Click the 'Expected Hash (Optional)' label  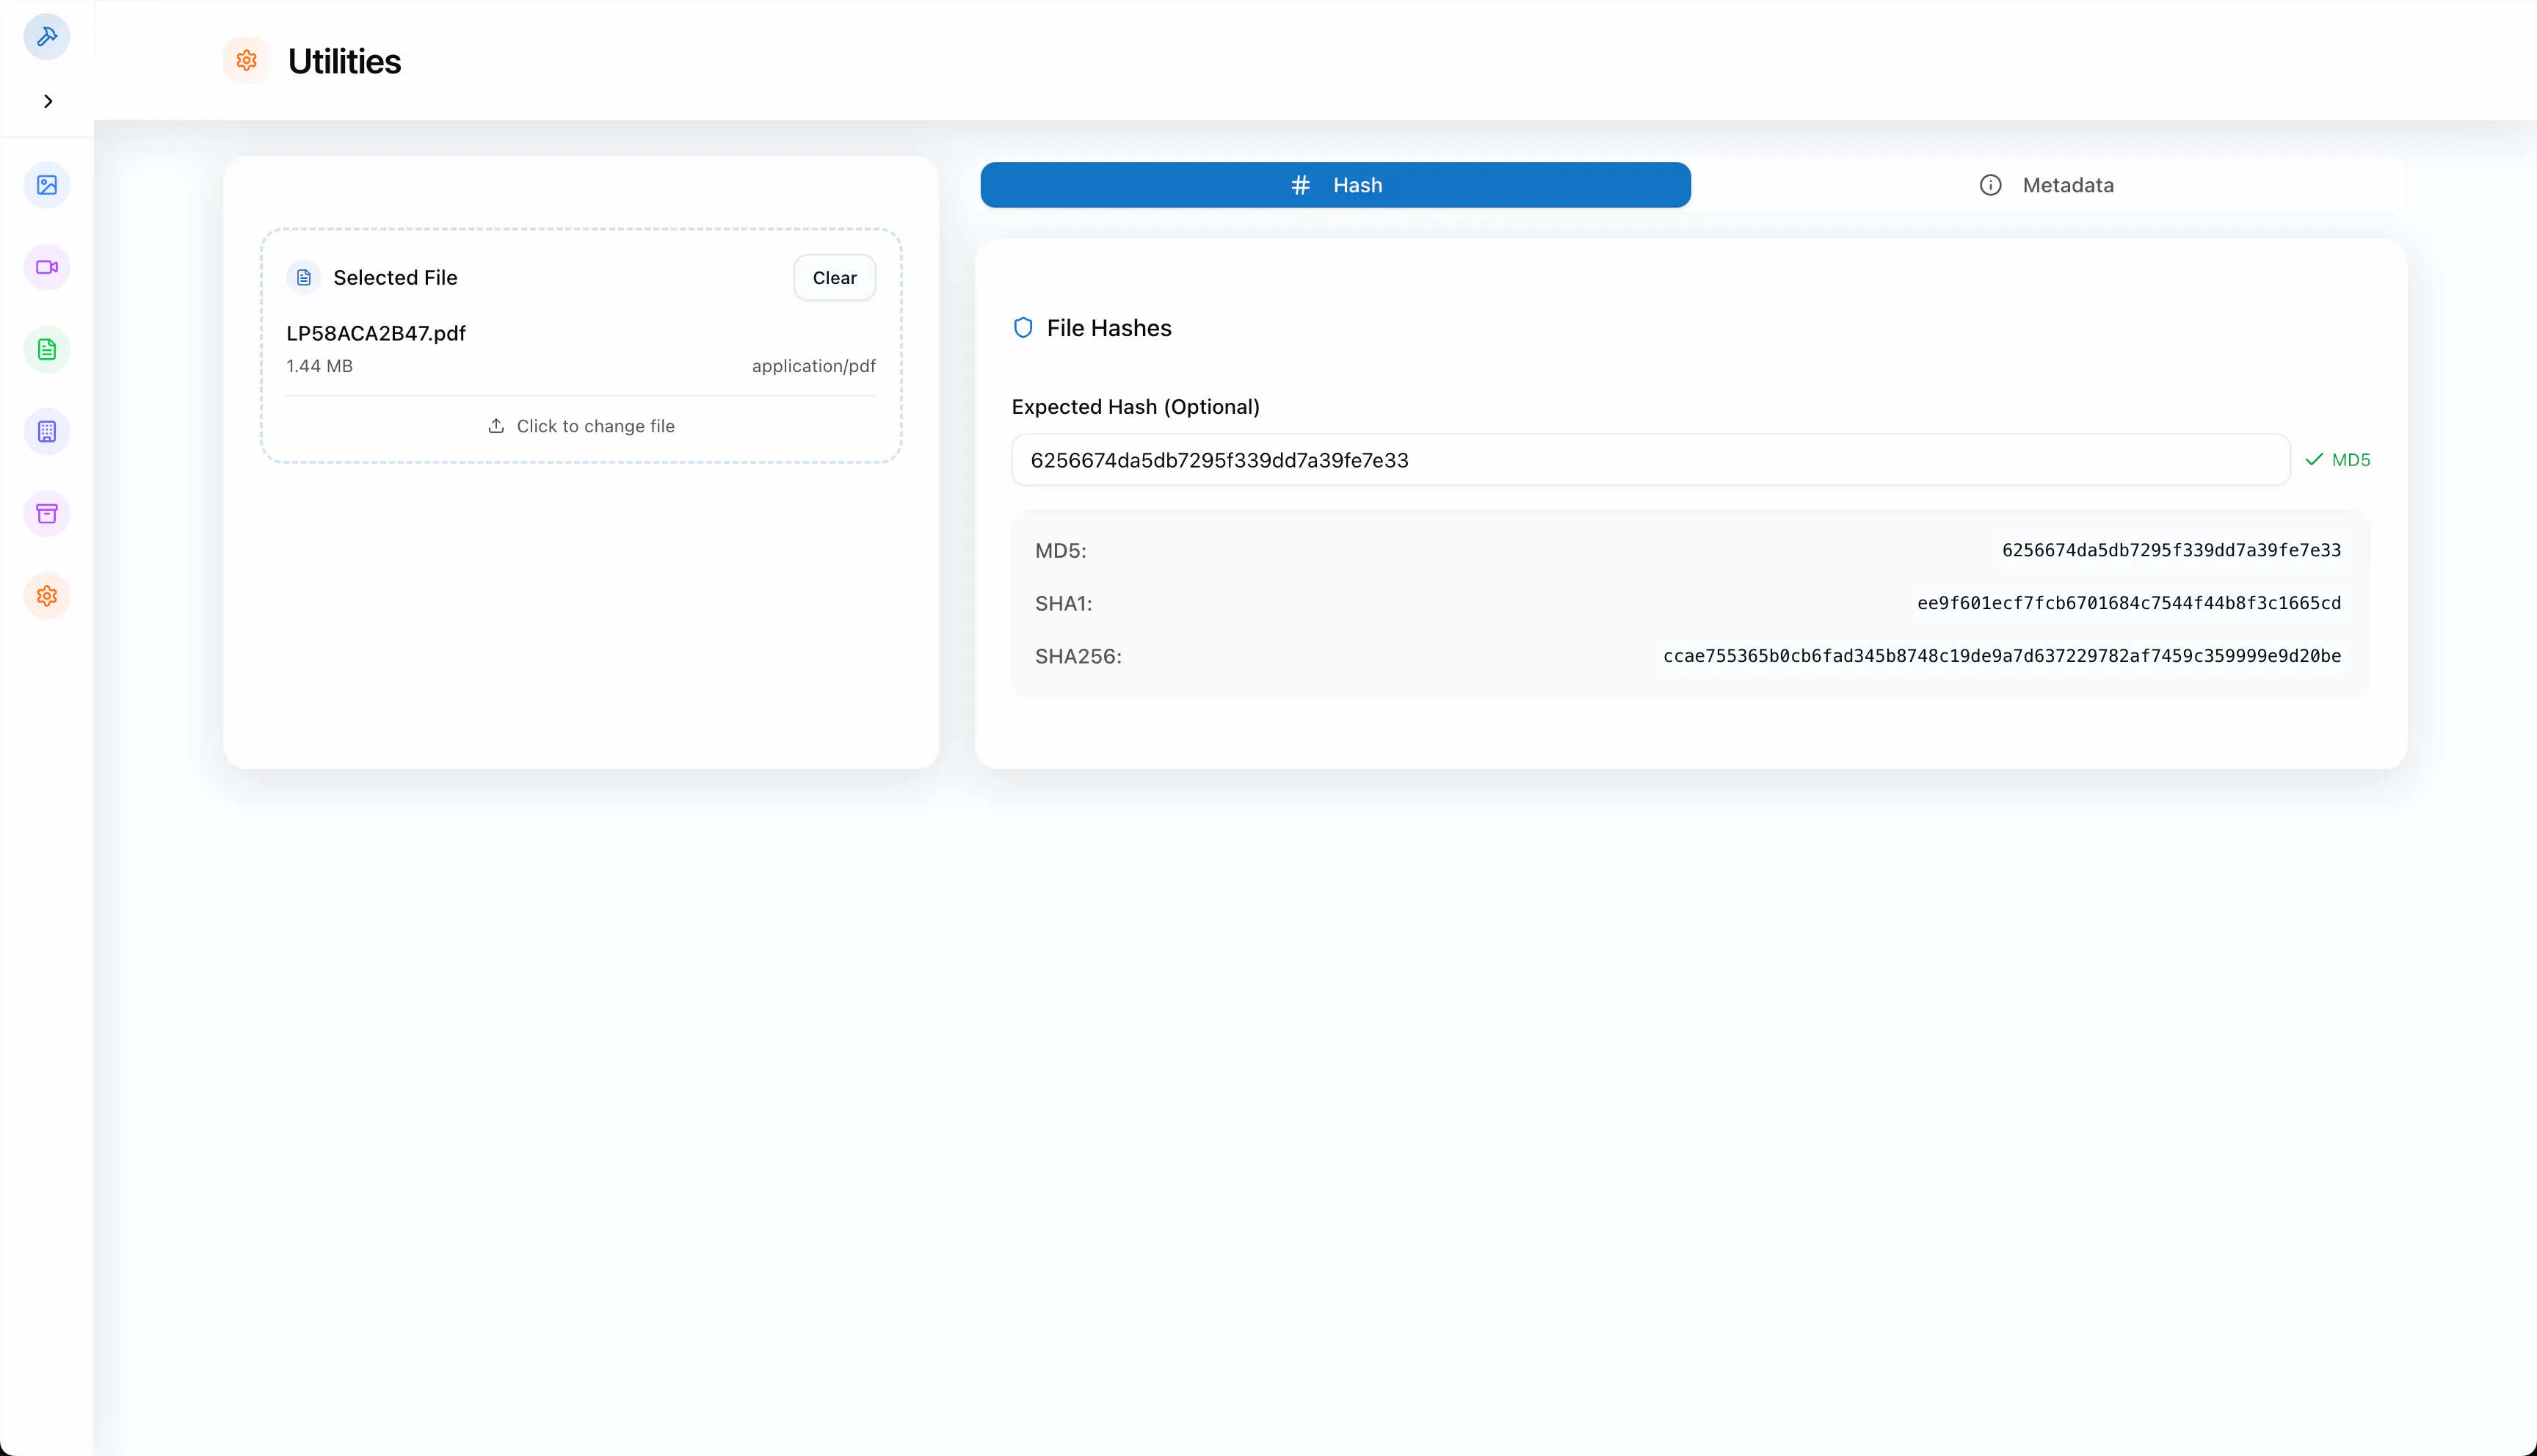point(1135,407)
